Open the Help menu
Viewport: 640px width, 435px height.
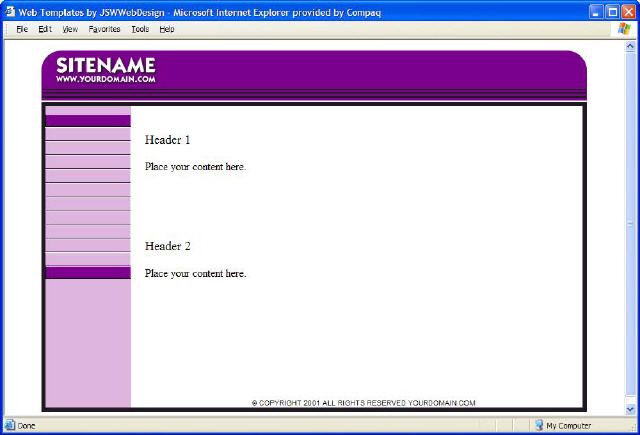tap(167, 29)
